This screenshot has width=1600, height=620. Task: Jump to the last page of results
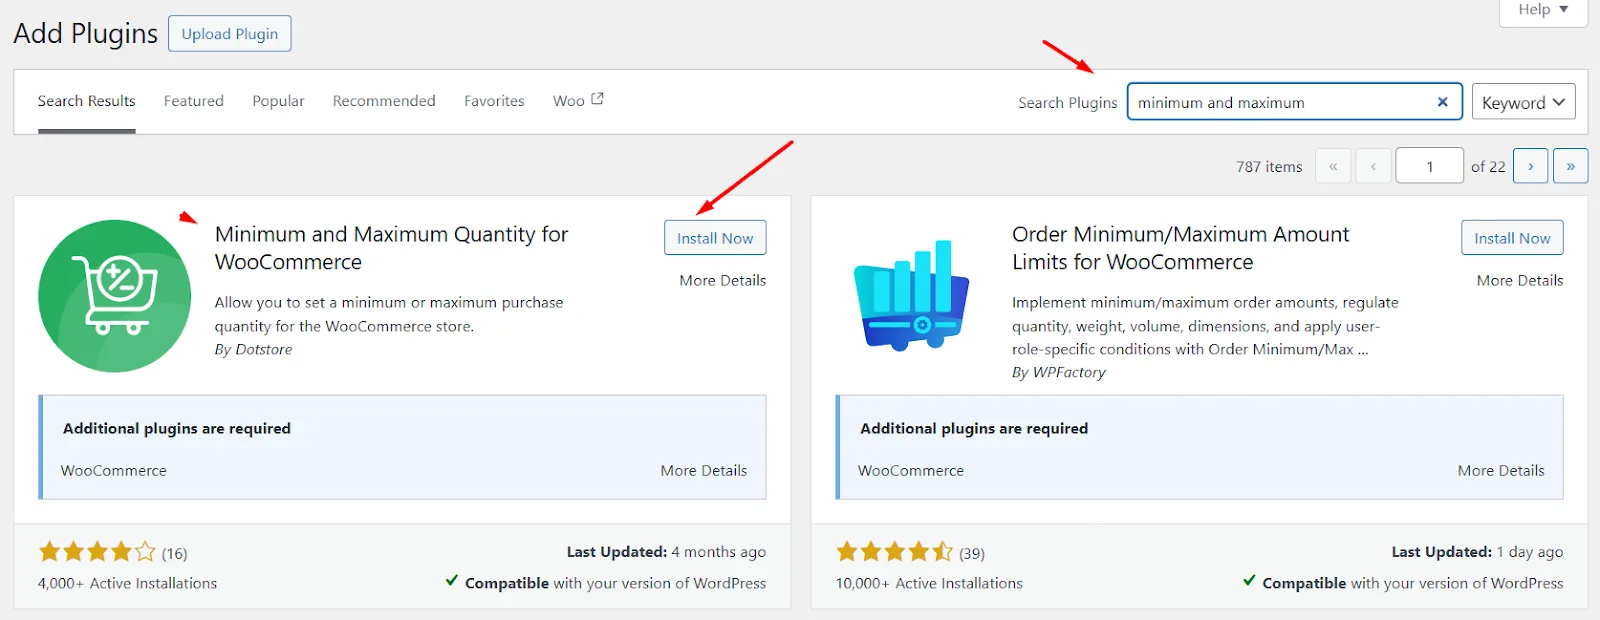1571,166
